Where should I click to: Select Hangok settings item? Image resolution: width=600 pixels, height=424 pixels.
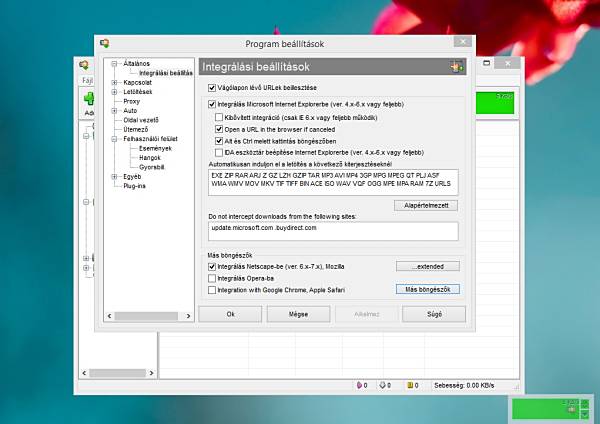point(150,158)
